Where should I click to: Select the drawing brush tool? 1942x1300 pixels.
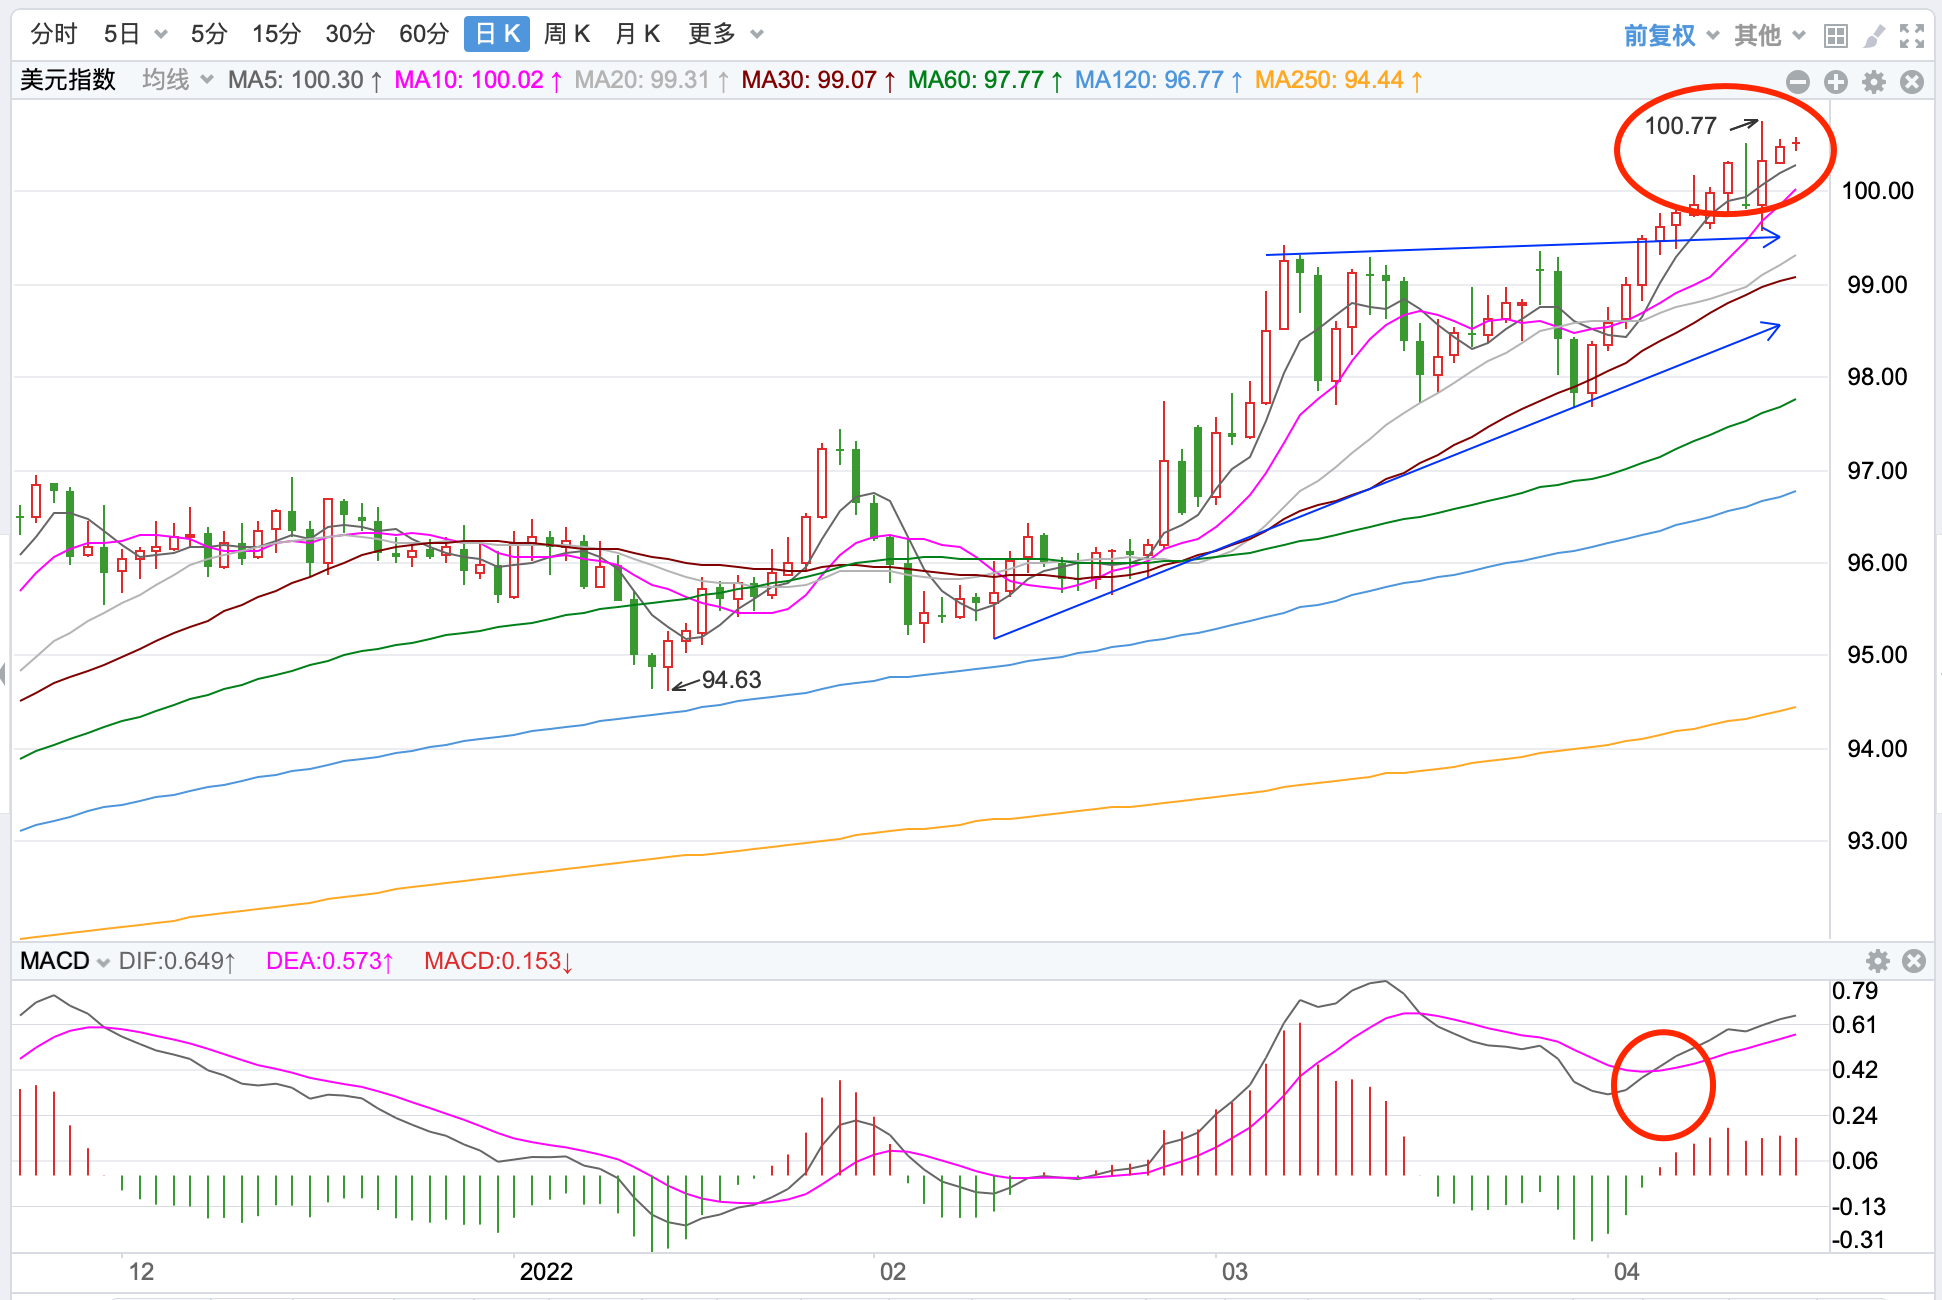[x=1874, y=36]
